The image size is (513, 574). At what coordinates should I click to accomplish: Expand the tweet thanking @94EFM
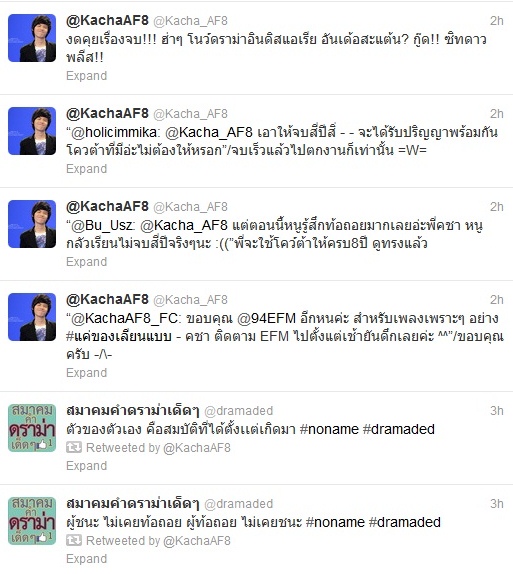click(86, 373)
